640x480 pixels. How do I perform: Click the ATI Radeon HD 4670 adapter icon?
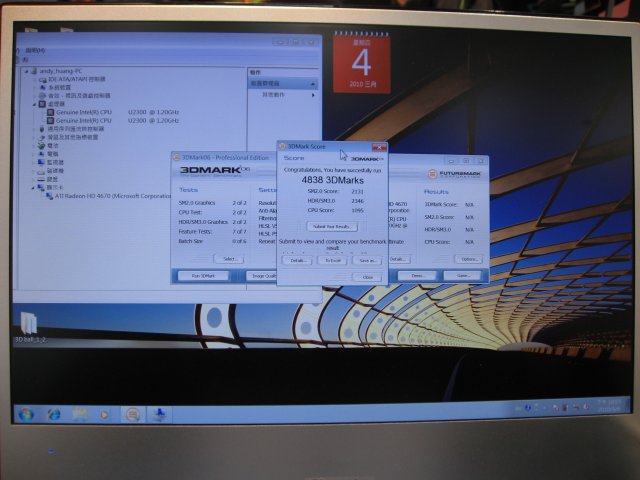coord(49,196)
